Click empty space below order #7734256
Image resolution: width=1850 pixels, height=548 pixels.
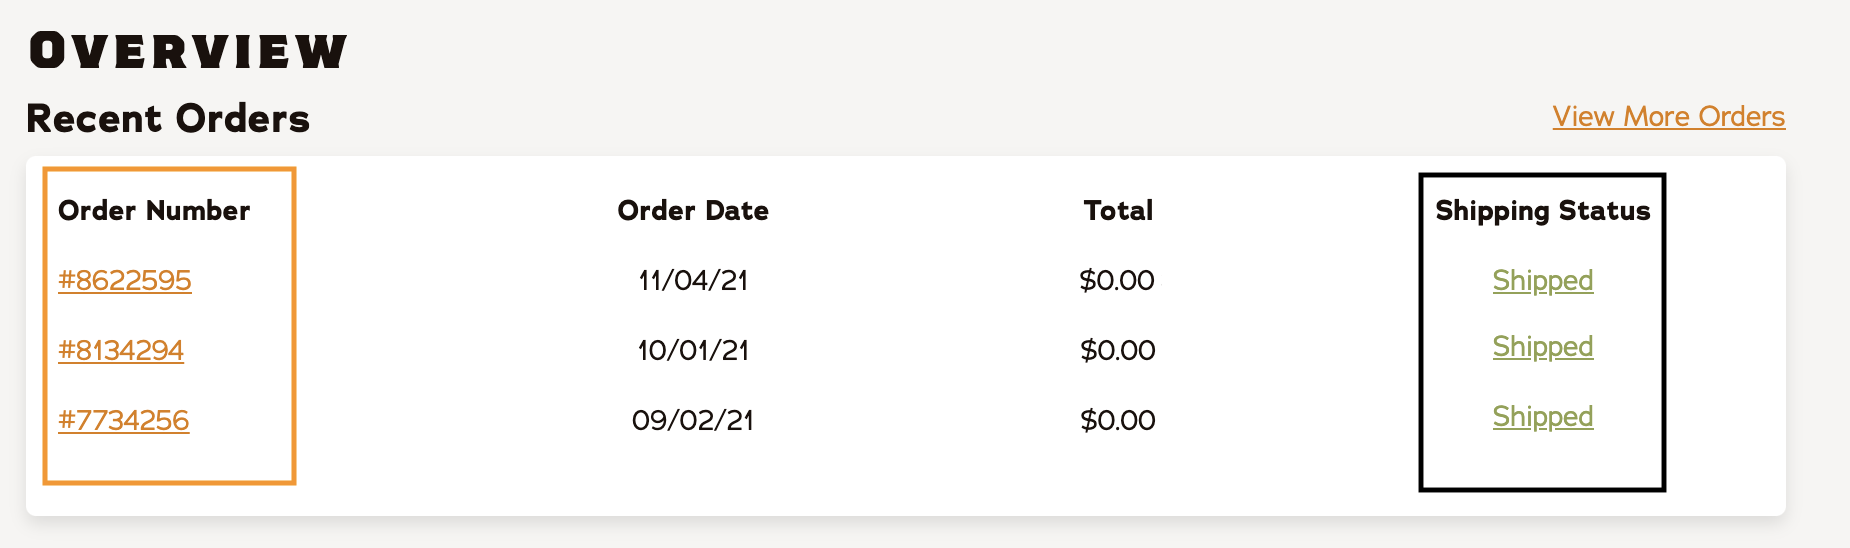168,462
